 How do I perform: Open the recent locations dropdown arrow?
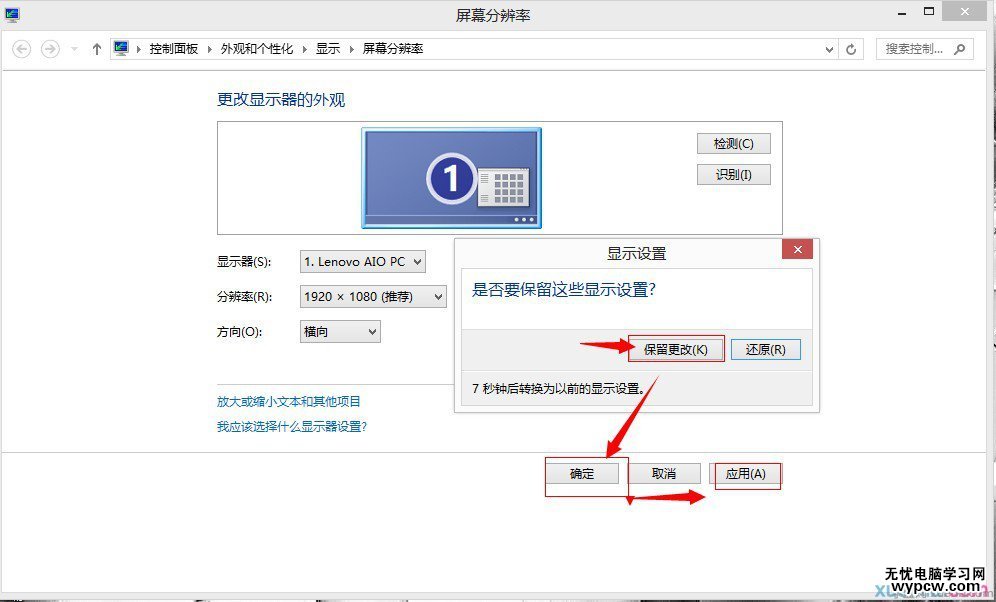pos(74,49)
